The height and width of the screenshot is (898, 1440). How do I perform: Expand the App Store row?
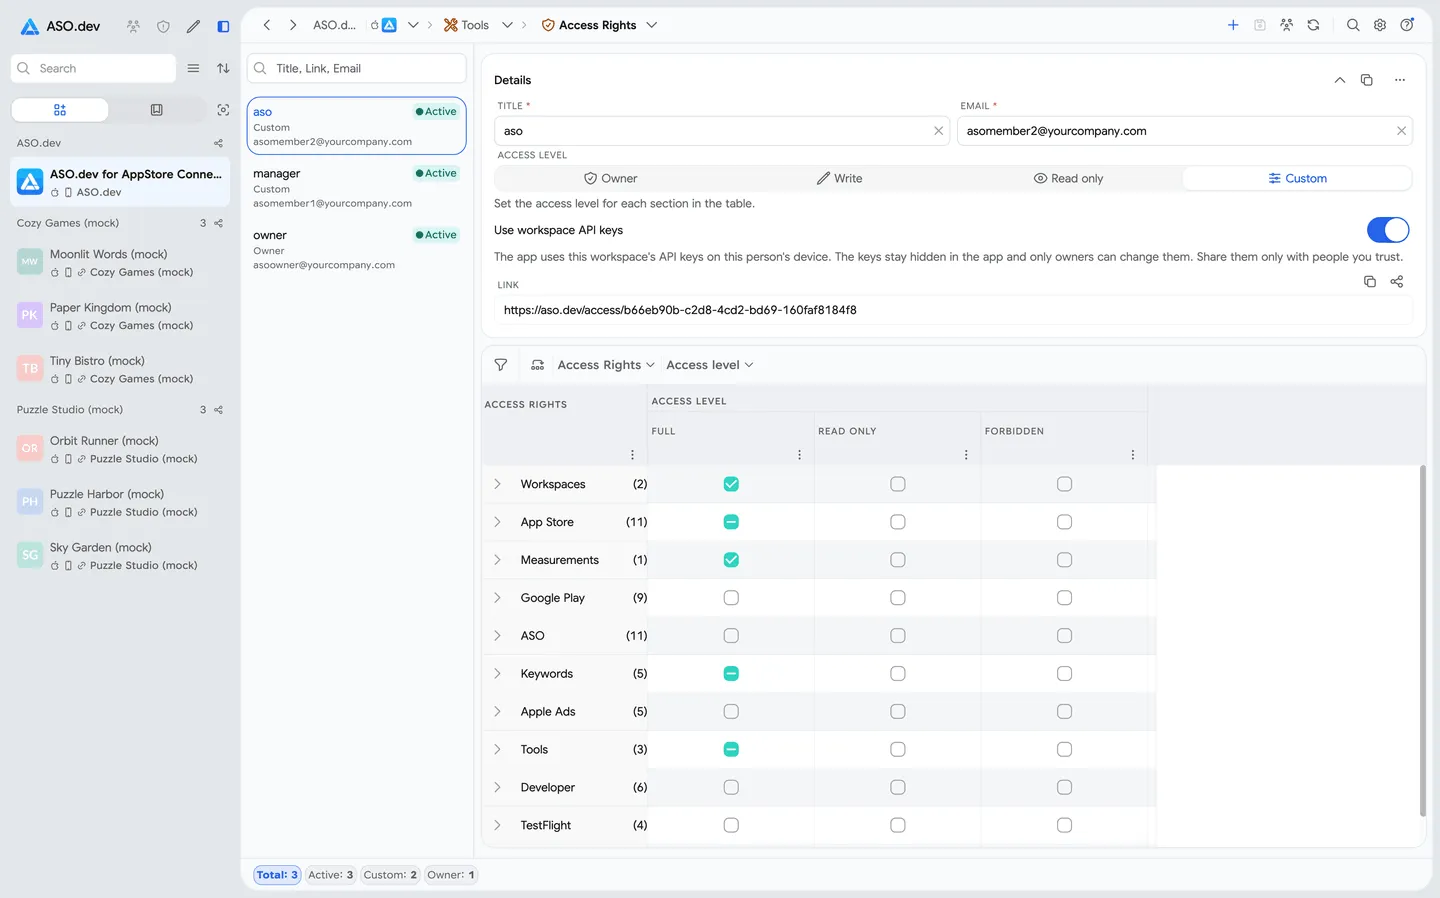(497, 522)
